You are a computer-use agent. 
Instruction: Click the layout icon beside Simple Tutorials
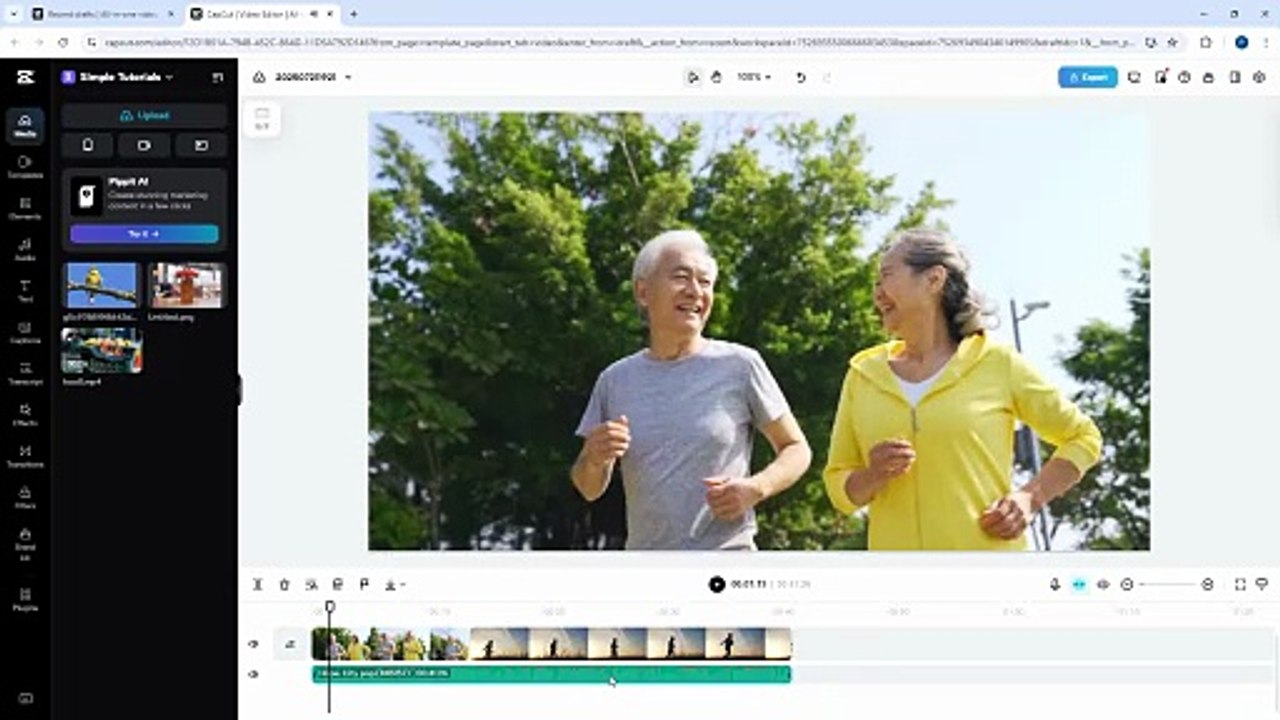pyautogui.click(x=217, y=77)
